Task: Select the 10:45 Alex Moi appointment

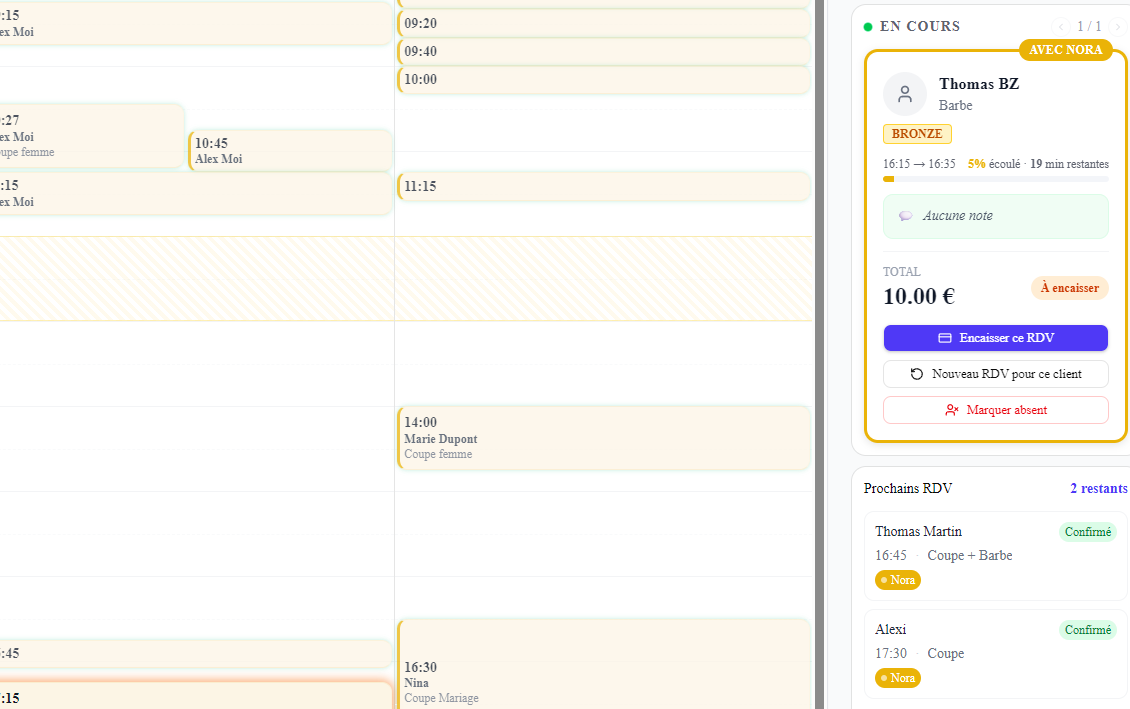Action: click(x=290, y=151)
